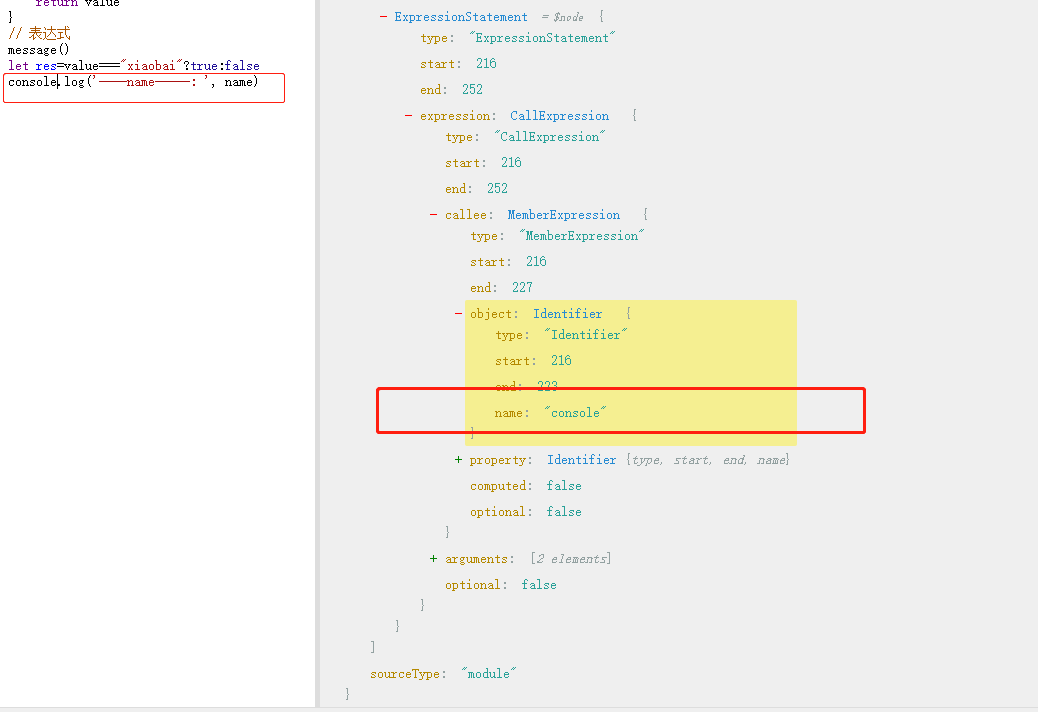The height and width of the screenshot is (712, 1038).
Task: Click the computed: false property
Action: point(525,486)
